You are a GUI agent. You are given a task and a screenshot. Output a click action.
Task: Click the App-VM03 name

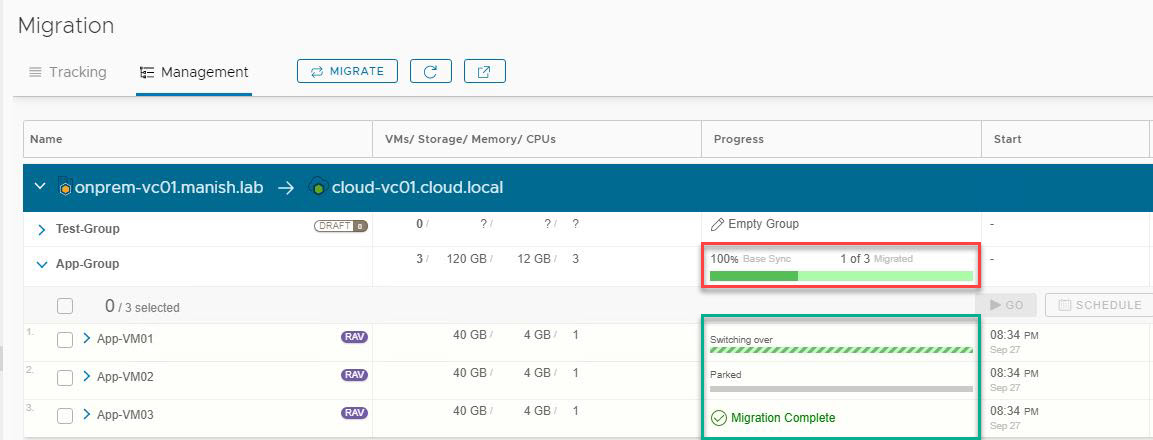point(125,416)
